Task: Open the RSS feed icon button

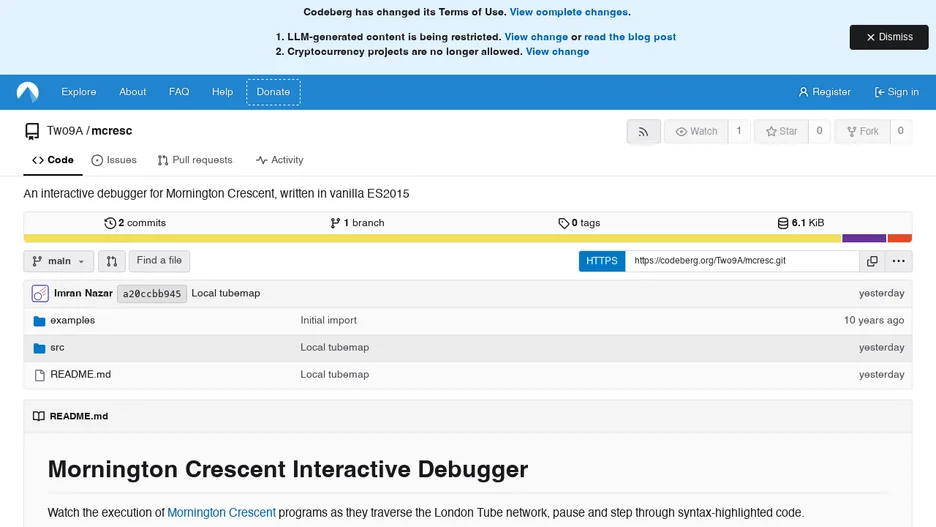Action: coord(644,131)
